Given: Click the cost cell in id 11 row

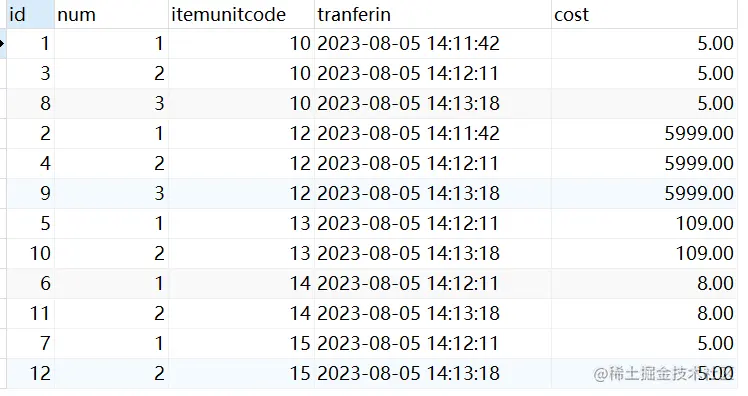Looking at the screenshot, I should (644, 313).
